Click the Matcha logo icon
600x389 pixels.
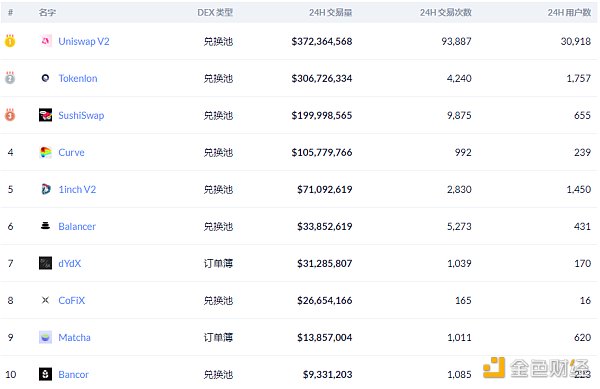(x=46, y=337)
